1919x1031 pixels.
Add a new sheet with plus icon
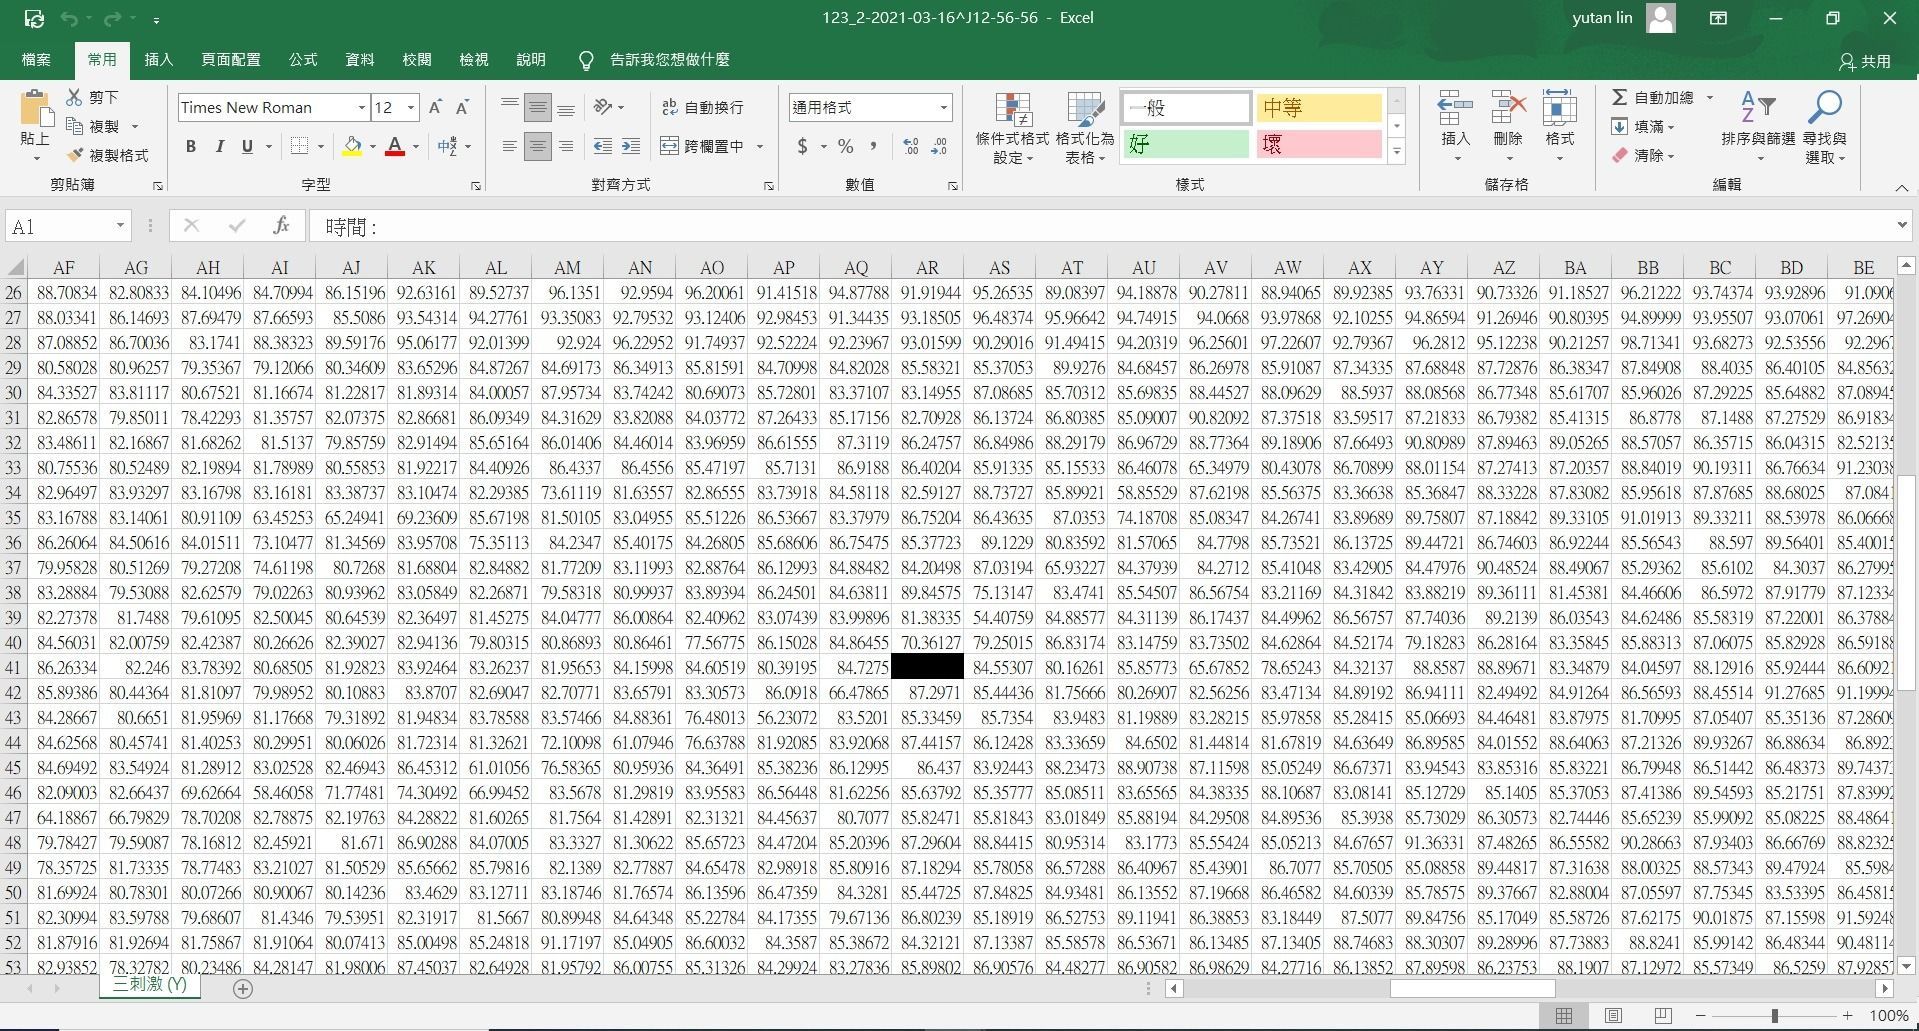[242, 989]
